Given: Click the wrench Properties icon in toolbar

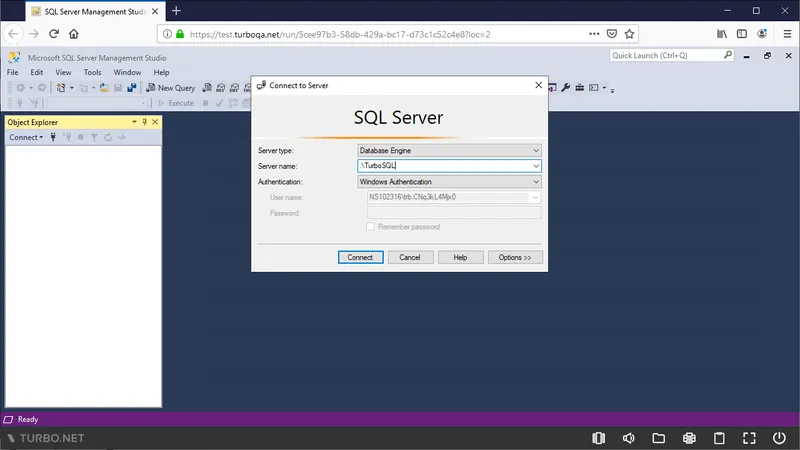Looking at the screenshot, I should [x=565, y=88].
